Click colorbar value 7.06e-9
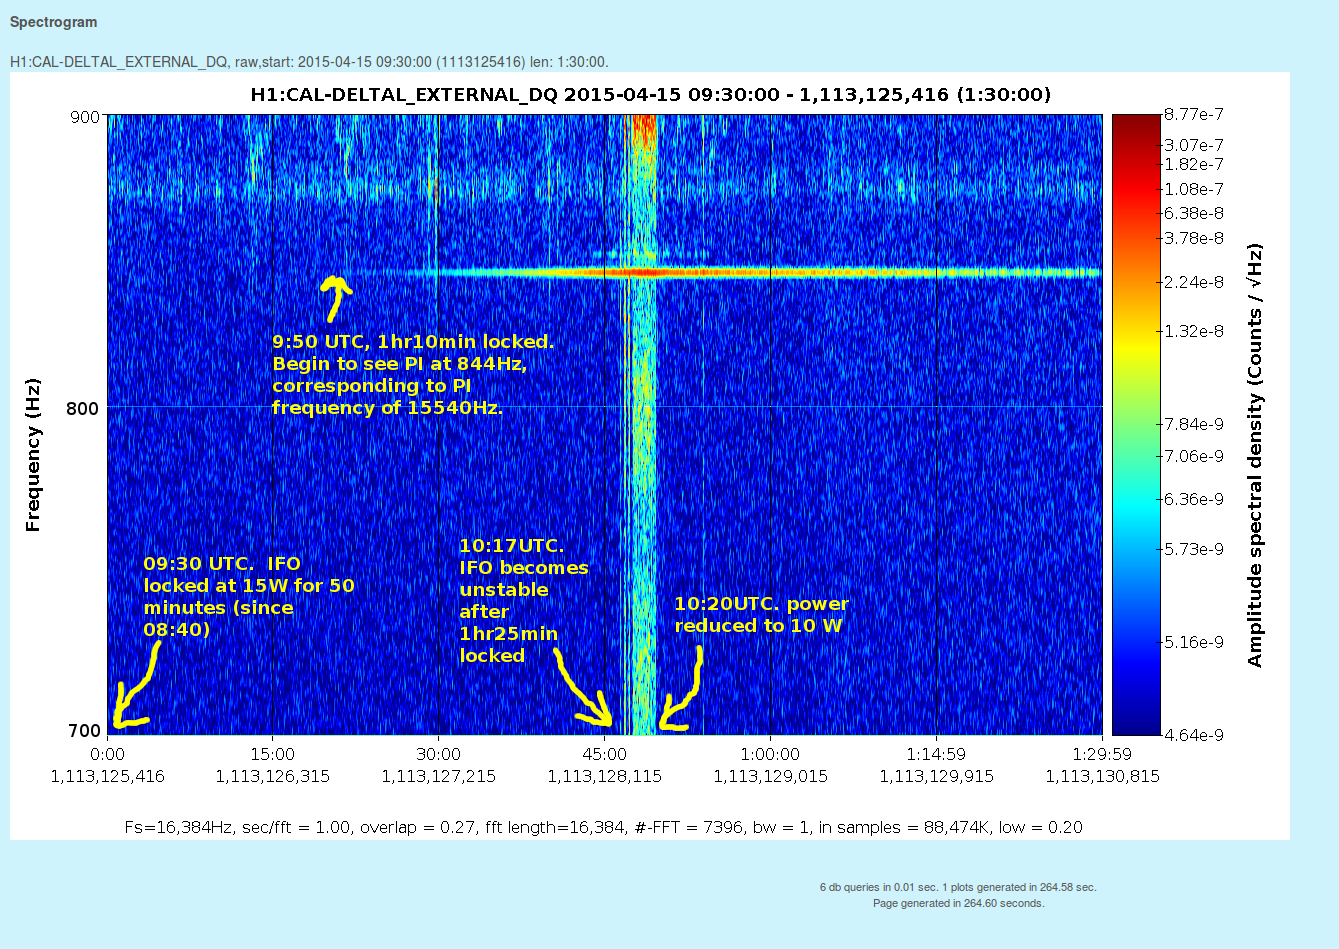Viewport: 1339px width, 949px height. pos(1194,456)
